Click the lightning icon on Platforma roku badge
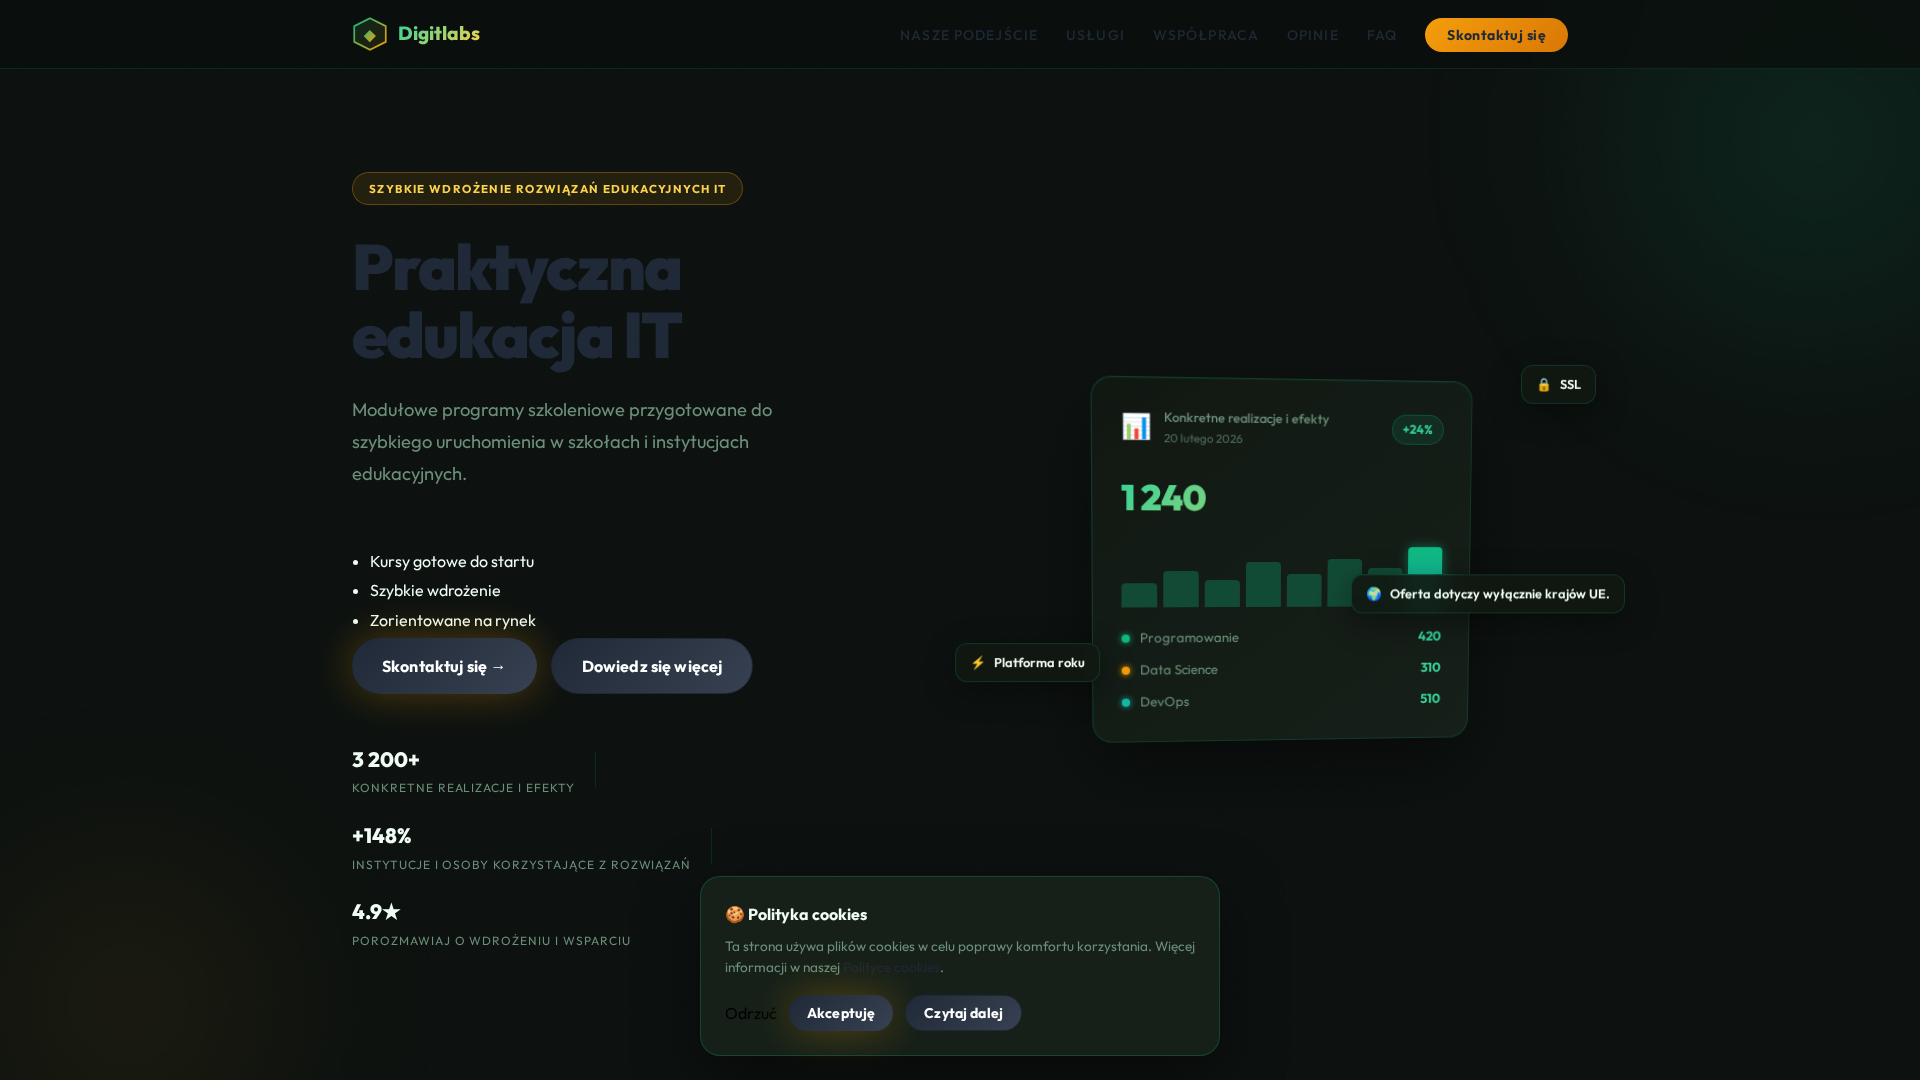This screenshot has width=1920, height=1080. pos(978,663)
